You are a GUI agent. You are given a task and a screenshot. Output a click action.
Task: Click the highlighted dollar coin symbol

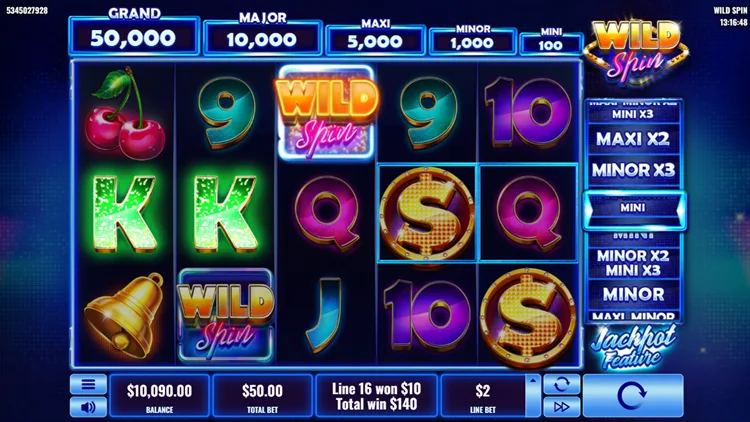427,213
